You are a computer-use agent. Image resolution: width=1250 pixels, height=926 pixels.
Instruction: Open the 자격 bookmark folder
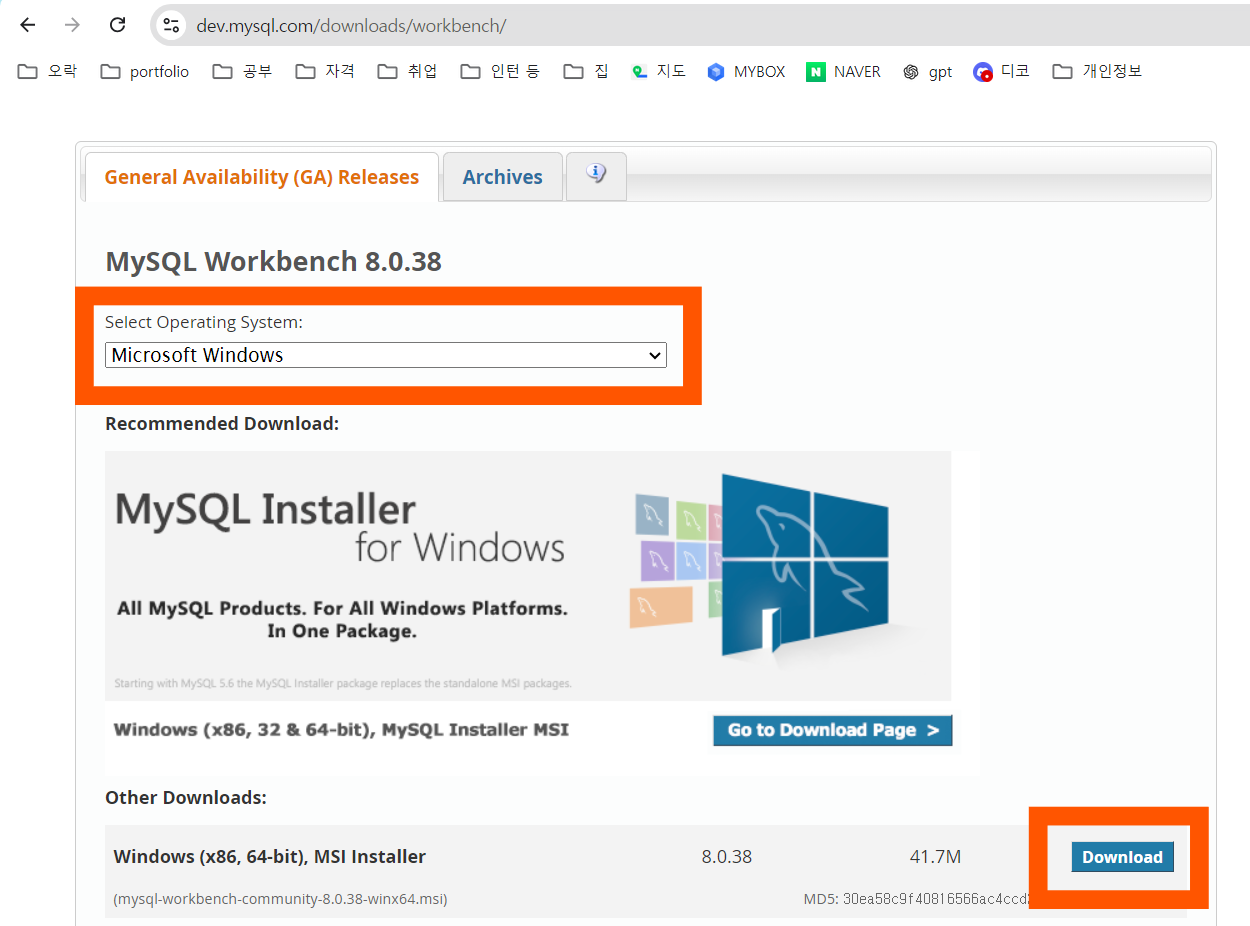325,72
